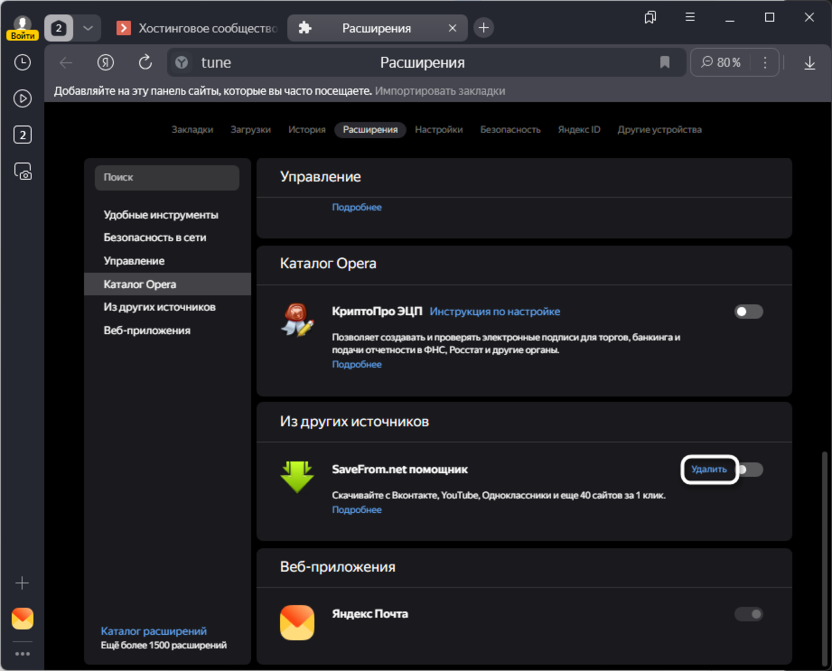Switch to the Другие устройства tab
This screenshot has height=671, width=832.
click(x=660, y=129)
